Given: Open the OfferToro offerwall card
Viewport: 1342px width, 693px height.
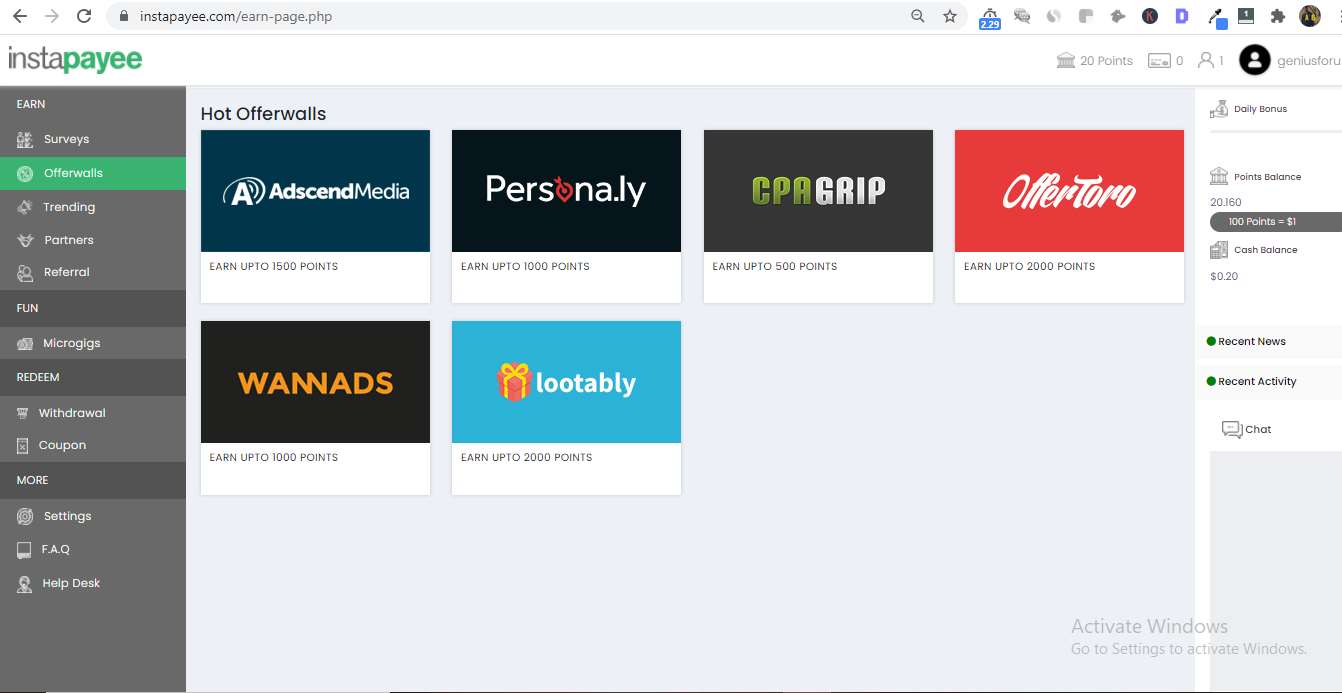Looking at the screenshot, I should click(x=1069, y=216).
